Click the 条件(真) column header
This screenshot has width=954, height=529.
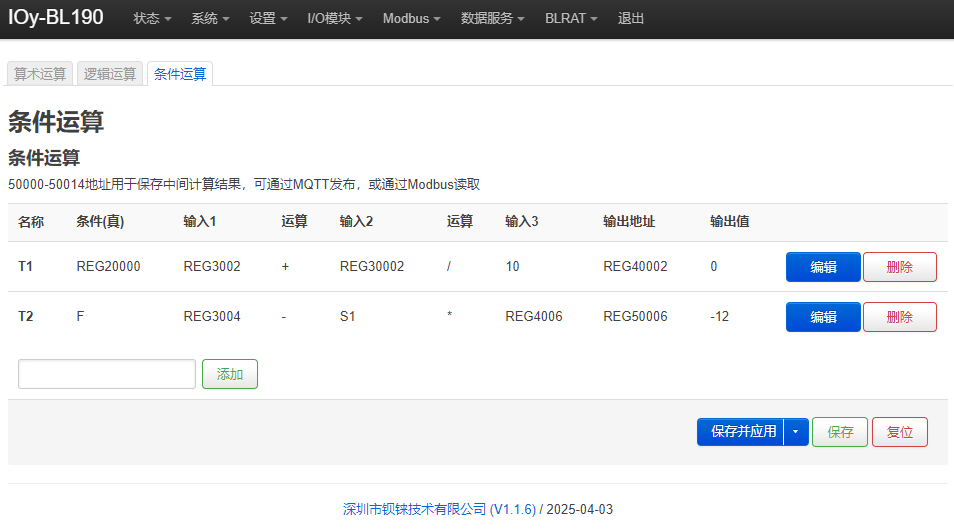click(x=100, y=222)
